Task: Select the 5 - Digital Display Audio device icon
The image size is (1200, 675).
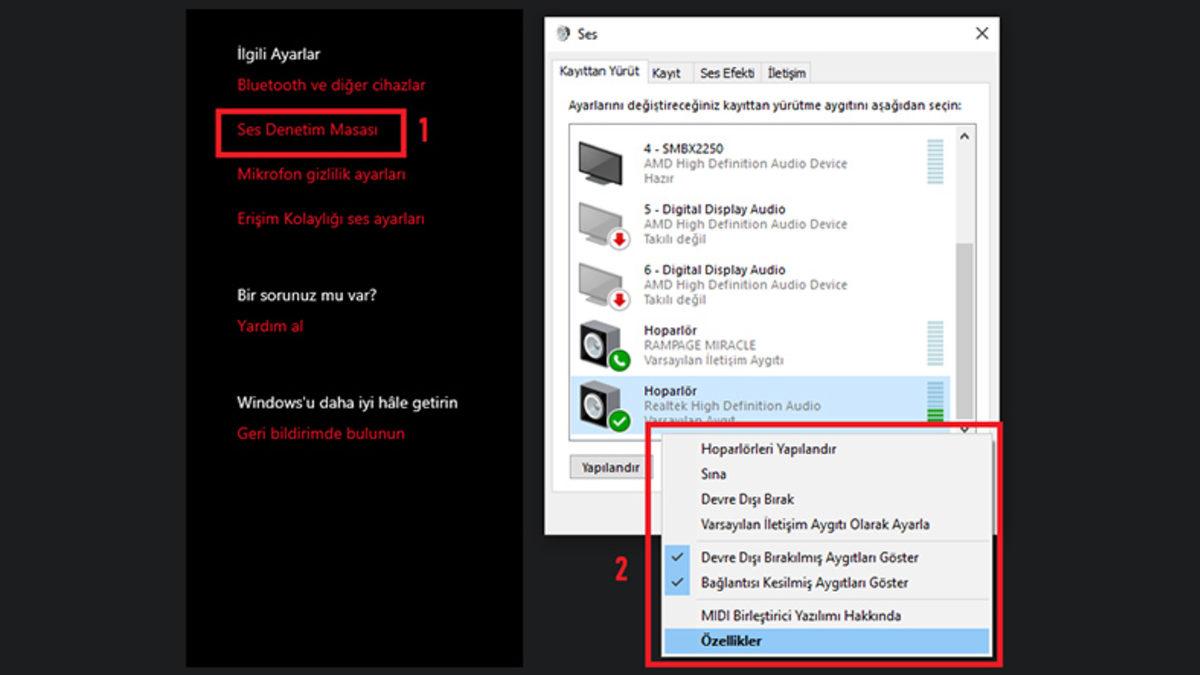Action: (603, 224)
